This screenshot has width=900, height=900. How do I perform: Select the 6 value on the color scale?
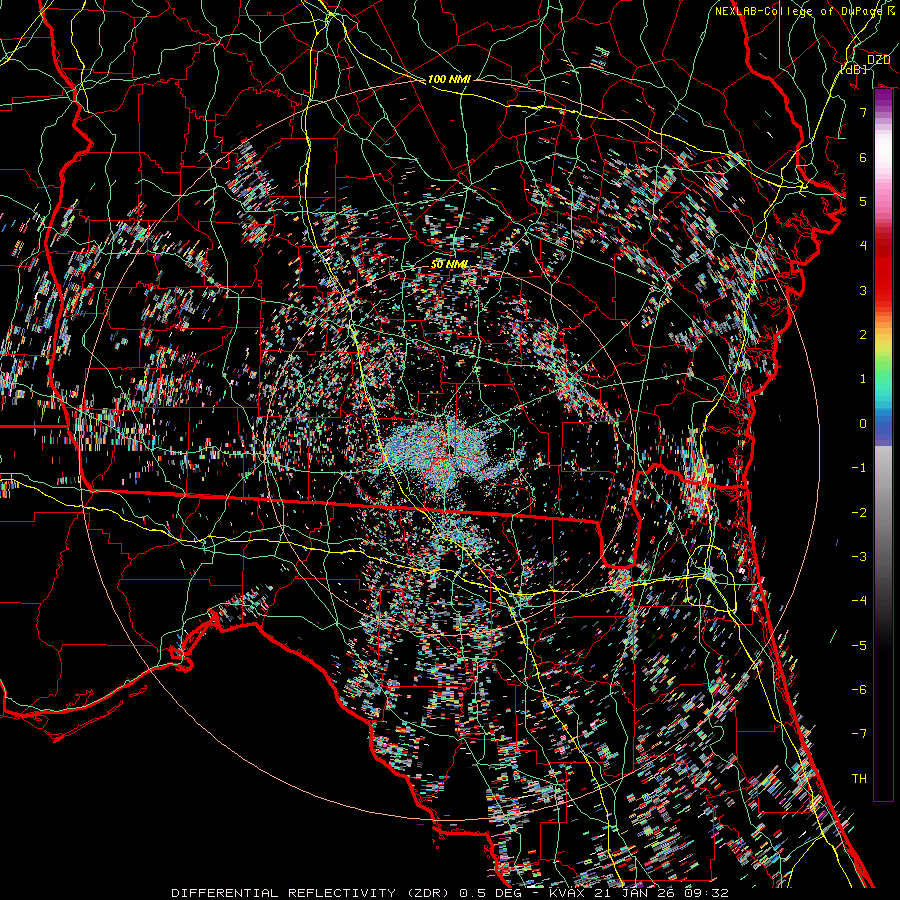pyautogui.click(x=863, y=157)
